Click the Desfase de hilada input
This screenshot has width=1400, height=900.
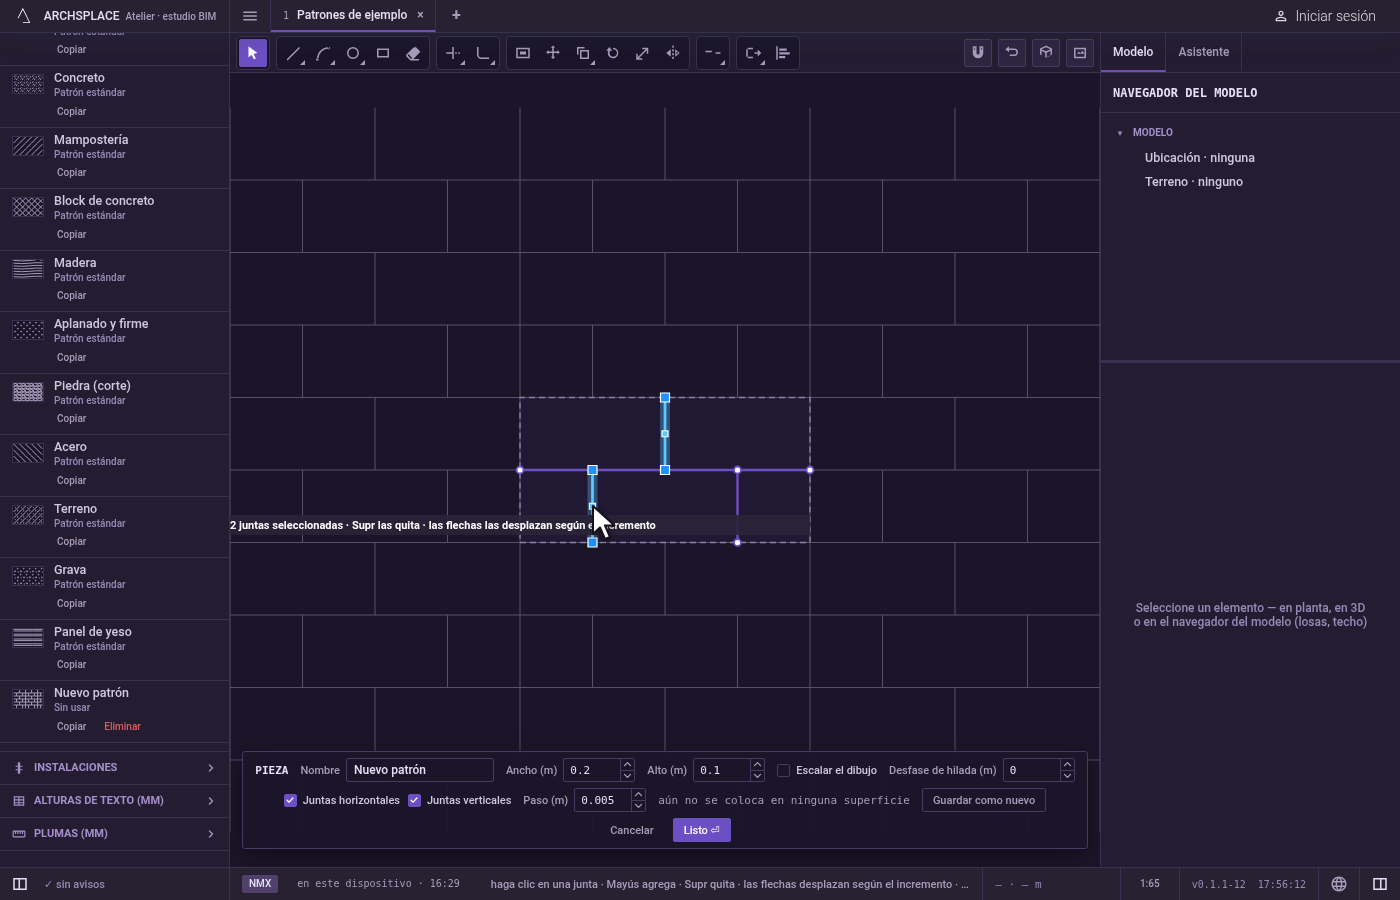(x=1032, y=770)
